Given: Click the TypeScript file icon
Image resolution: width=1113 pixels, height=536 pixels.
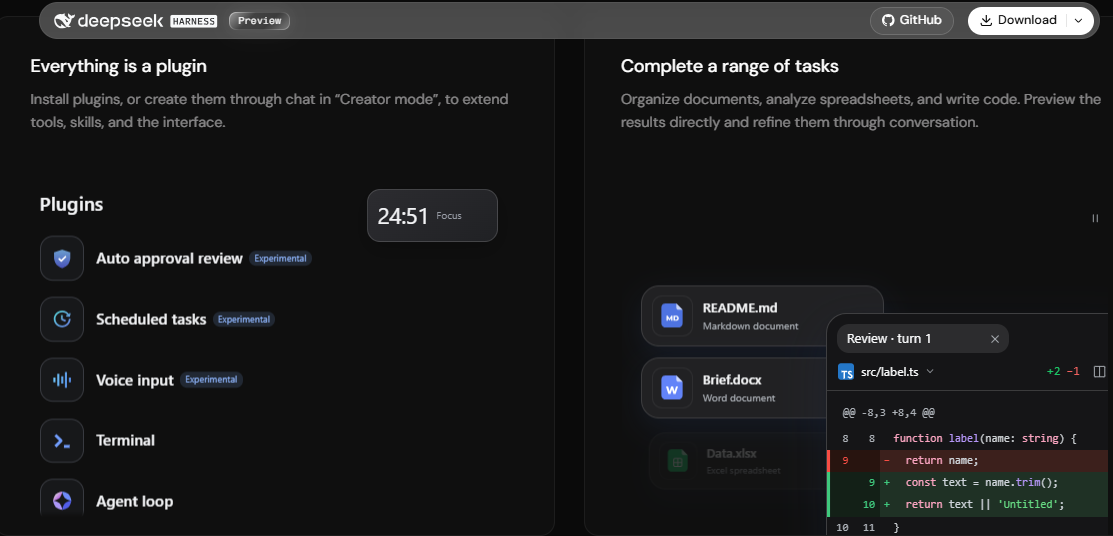Looking at the screenshot, I should (x=845, y=372).
